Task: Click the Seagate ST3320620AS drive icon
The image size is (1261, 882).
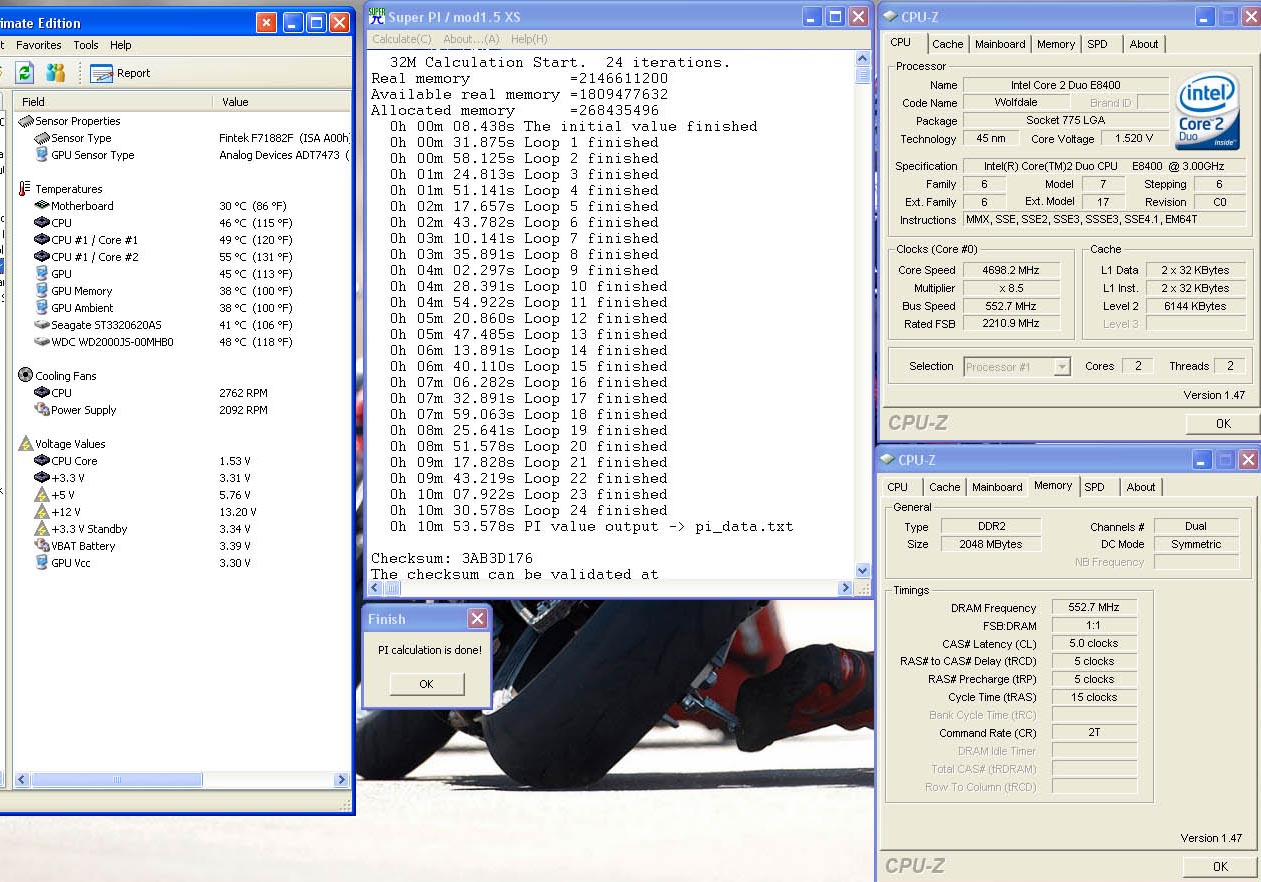Action: (42, 325)
